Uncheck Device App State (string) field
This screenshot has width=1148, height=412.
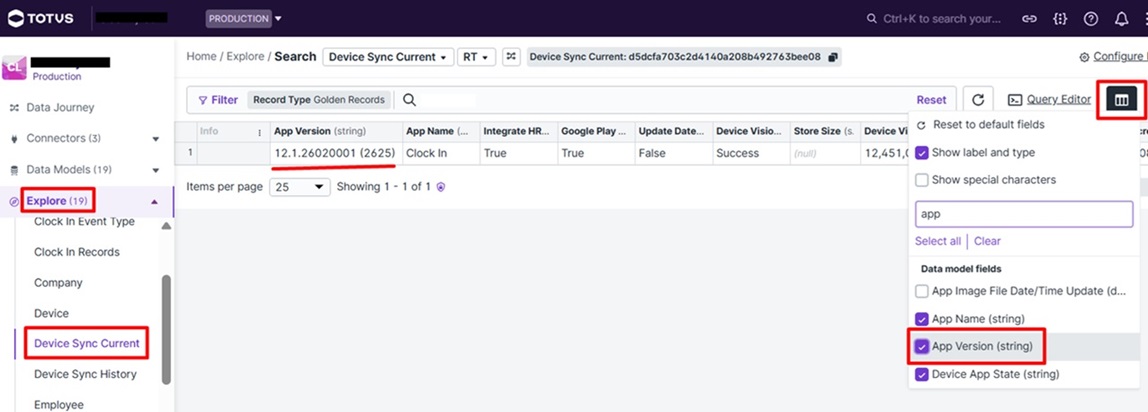pos(922,374)
